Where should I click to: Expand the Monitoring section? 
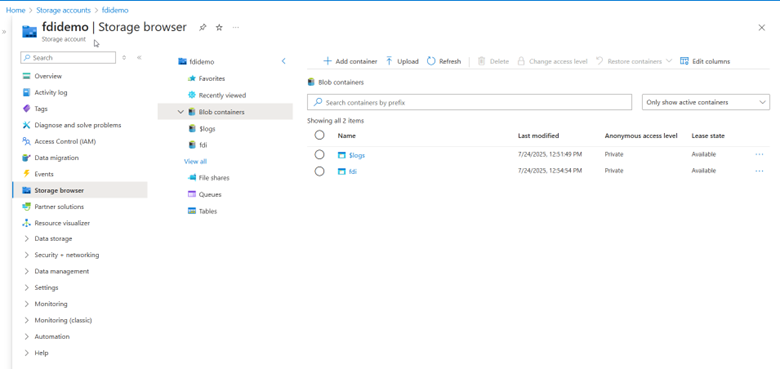[x=26, y=304]
